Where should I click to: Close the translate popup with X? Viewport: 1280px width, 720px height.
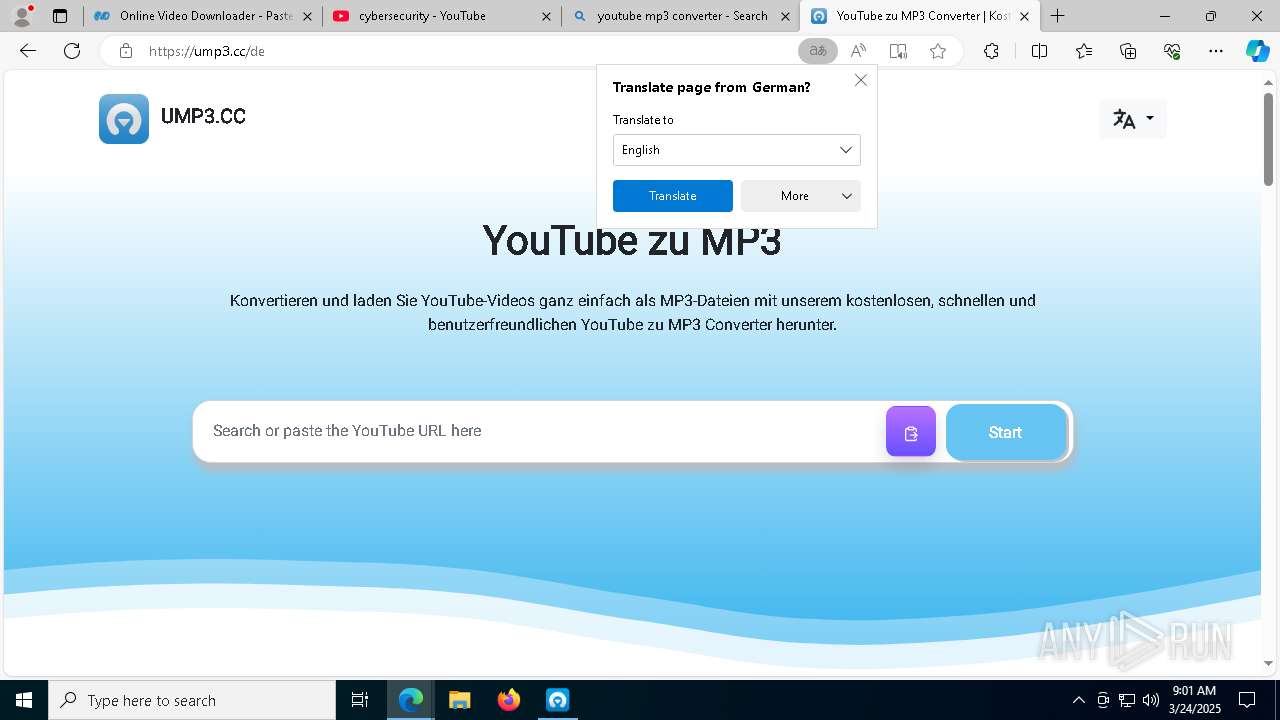pyautogui.click(x=861, y=80)
